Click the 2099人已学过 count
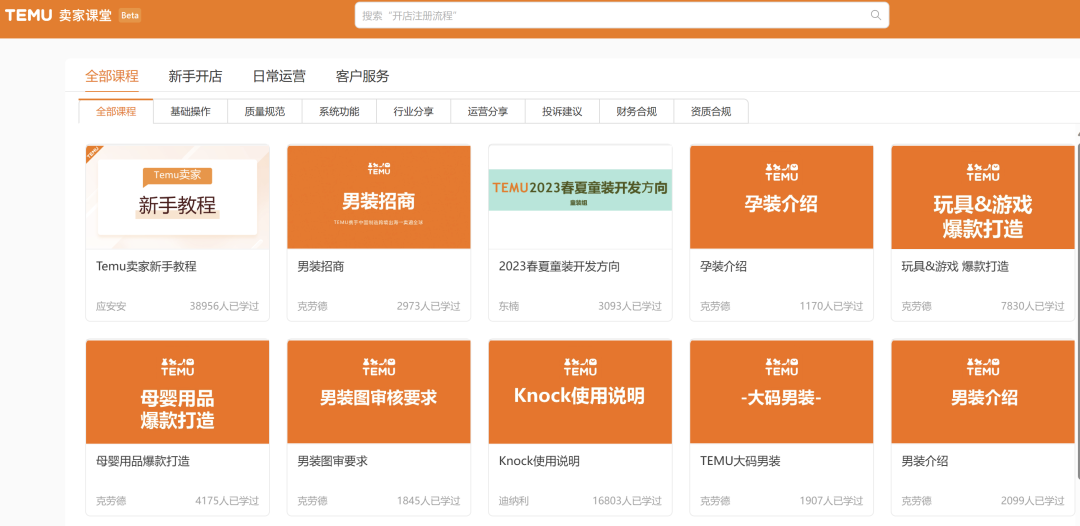Viewport: 1080px width, 526px height. [x=1032, y=501]
